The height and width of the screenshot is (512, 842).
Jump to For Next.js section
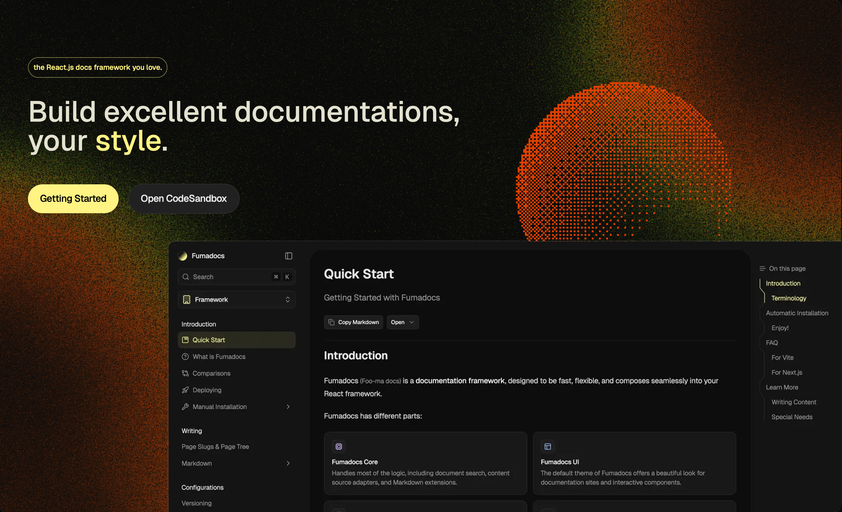787,373
